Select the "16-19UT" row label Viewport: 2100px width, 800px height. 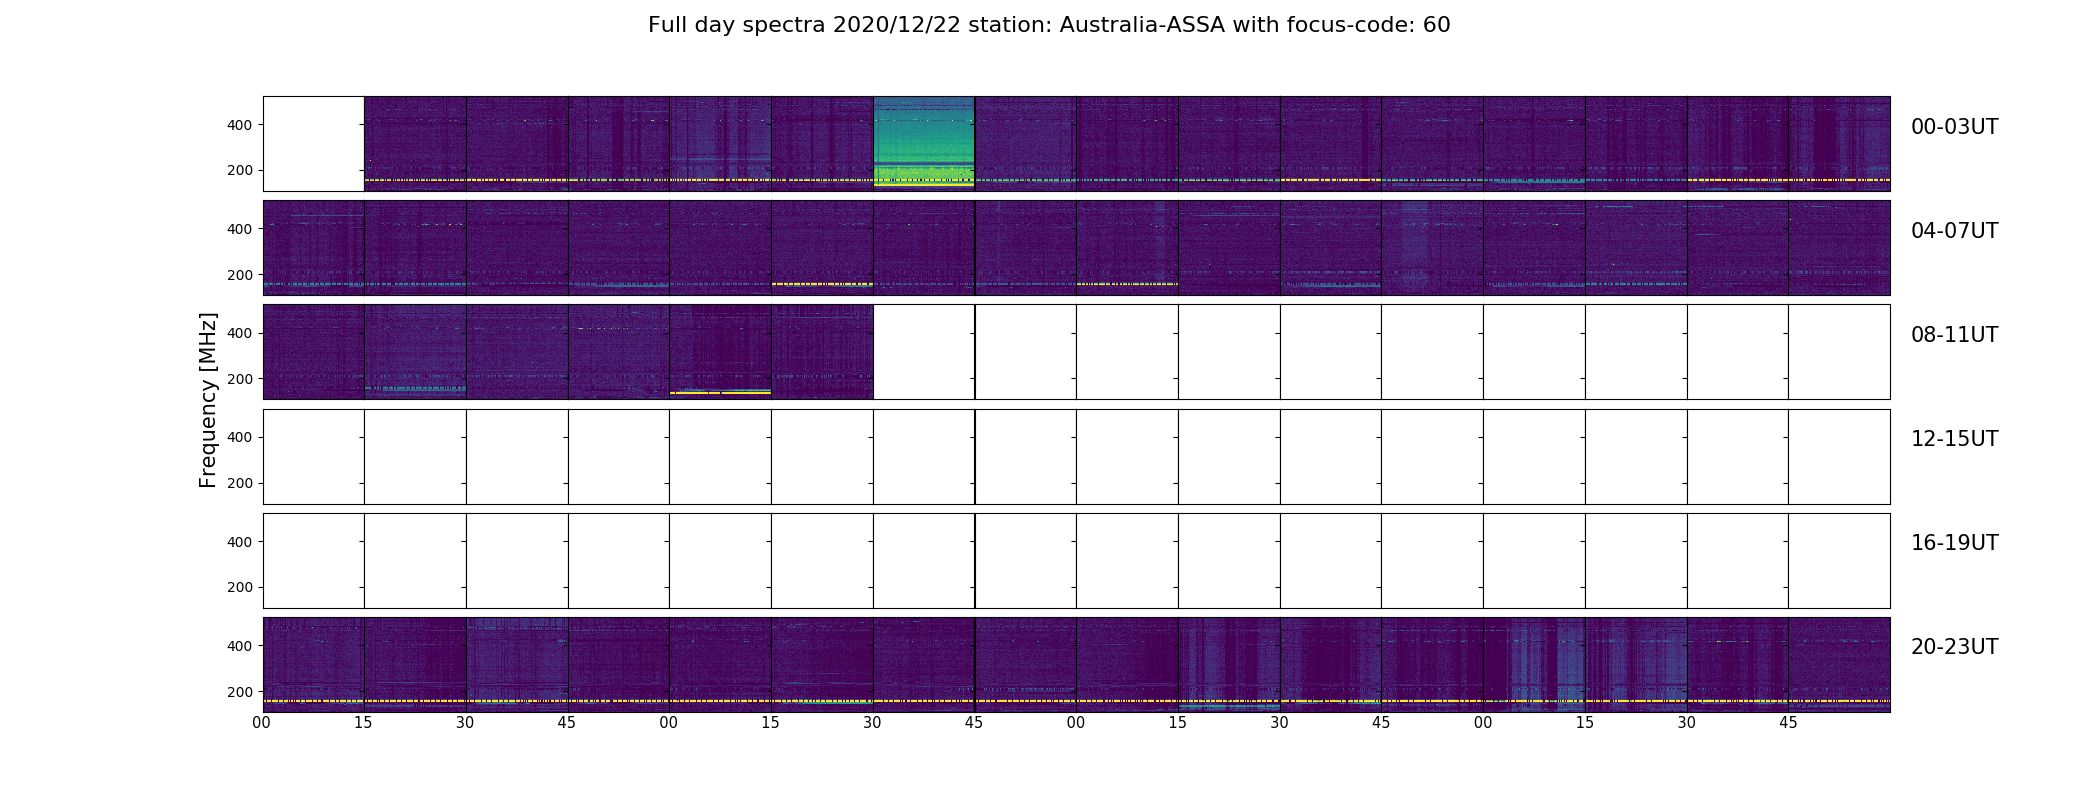pos(1954,543)
